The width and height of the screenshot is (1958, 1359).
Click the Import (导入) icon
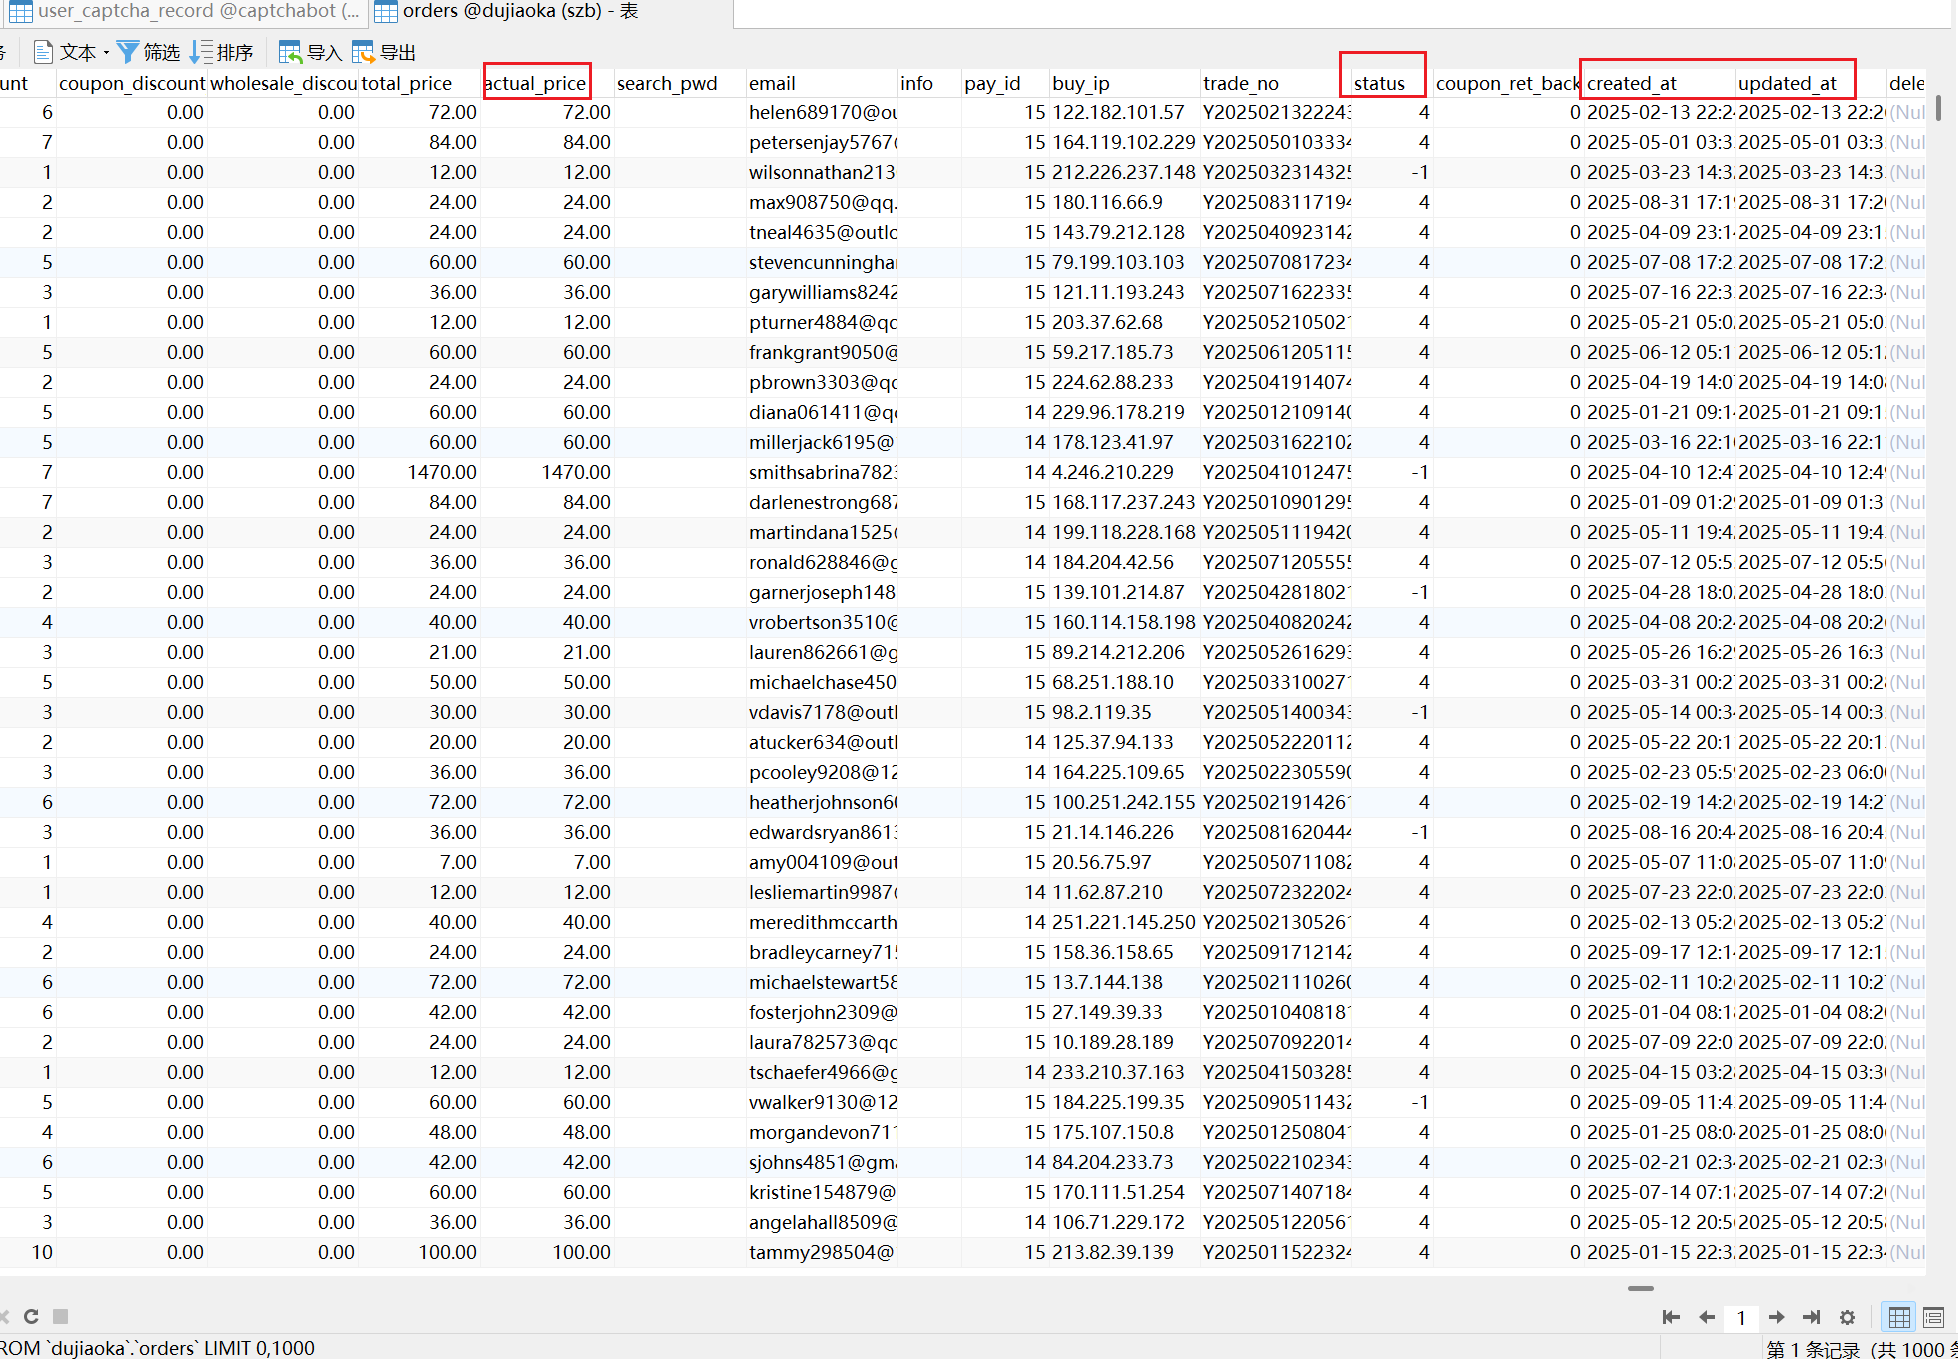coord(290,52)
